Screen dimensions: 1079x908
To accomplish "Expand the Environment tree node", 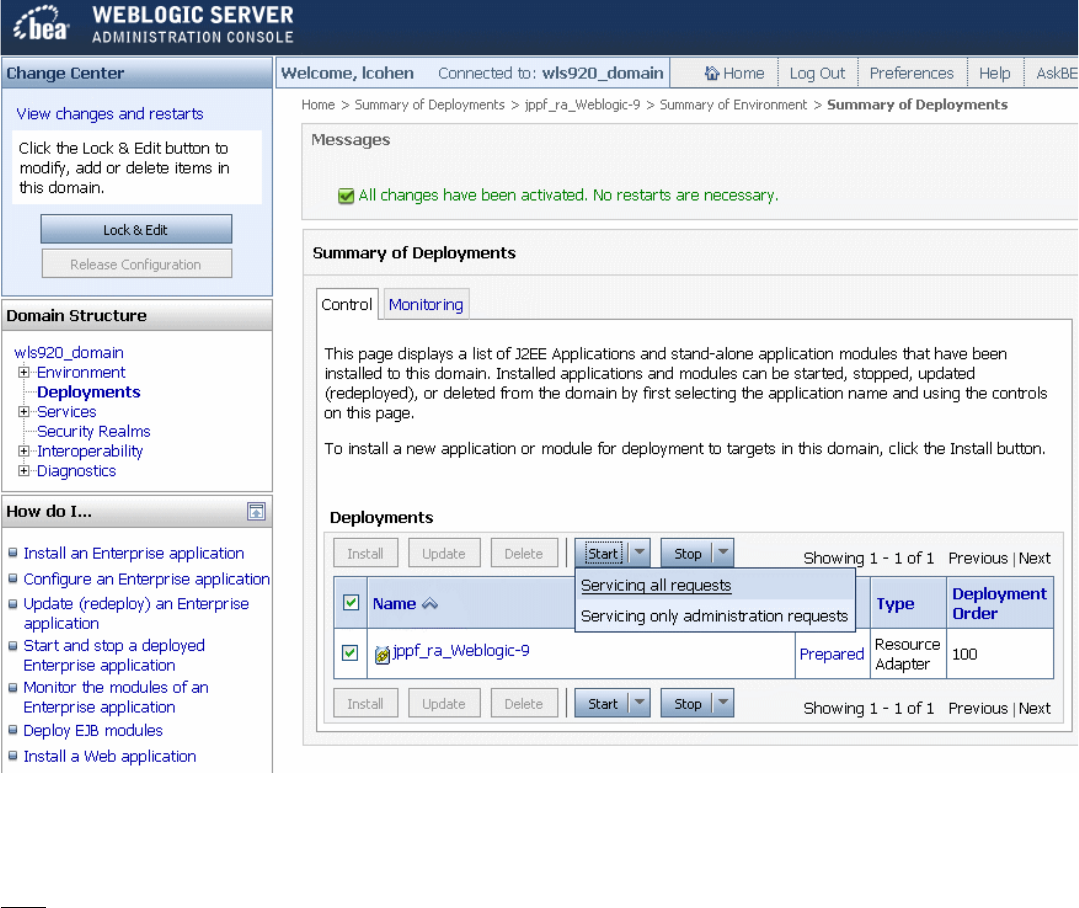I will (x=23, y=372).
